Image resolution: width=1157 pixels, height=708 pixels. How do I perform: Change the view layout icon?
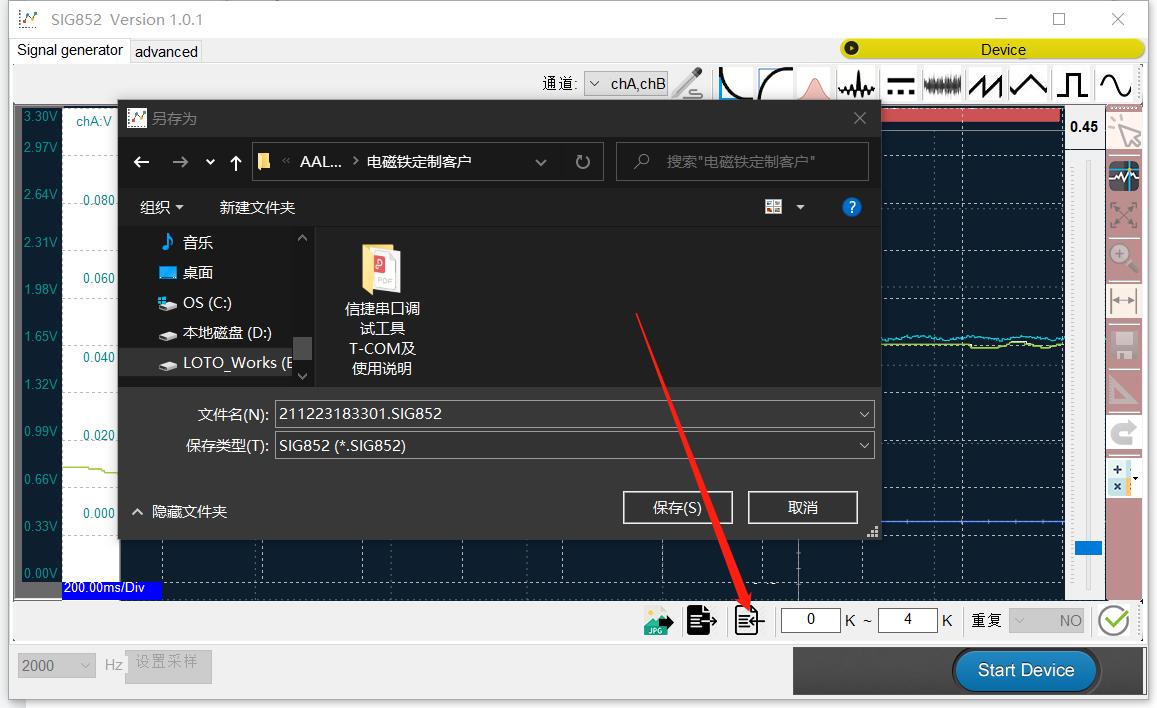coord(773,207)
